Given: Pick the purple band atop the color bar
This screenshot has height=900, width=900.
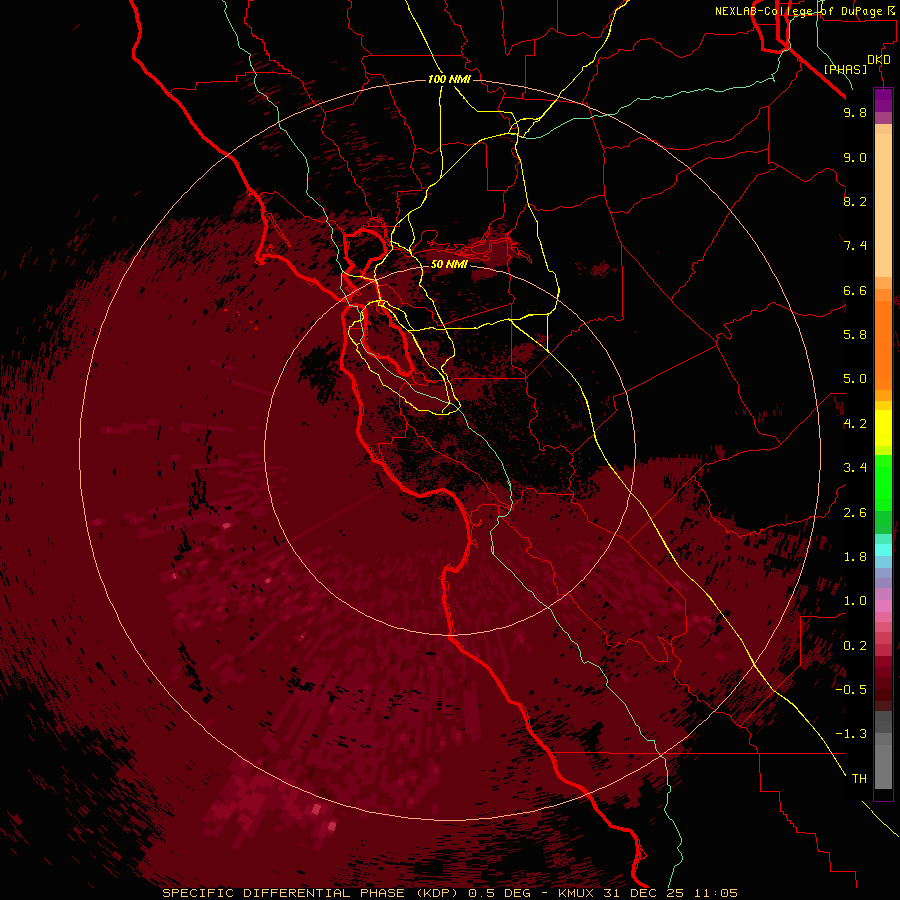Looking at the screenshot, I should [883, 100].
